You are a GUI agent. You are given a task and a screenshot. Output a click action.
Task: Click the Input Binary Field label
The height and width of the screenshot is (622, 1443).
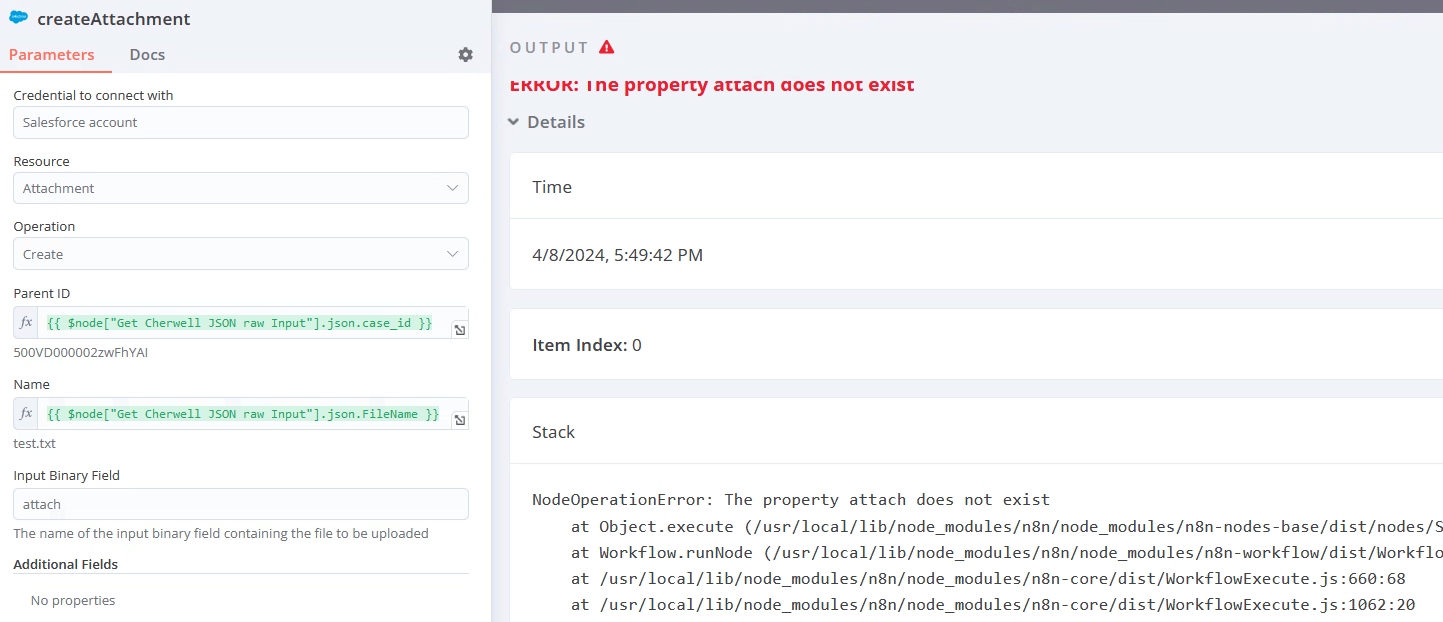point(67,475)
